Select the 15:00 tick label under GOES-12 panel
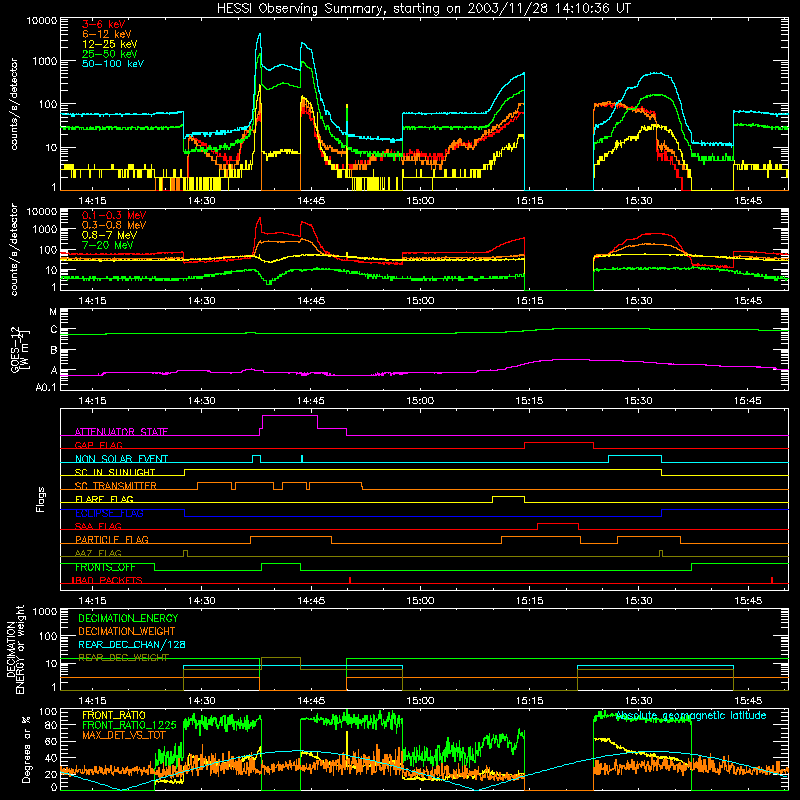This screenshot has height=800, width=800. (420, 401)
